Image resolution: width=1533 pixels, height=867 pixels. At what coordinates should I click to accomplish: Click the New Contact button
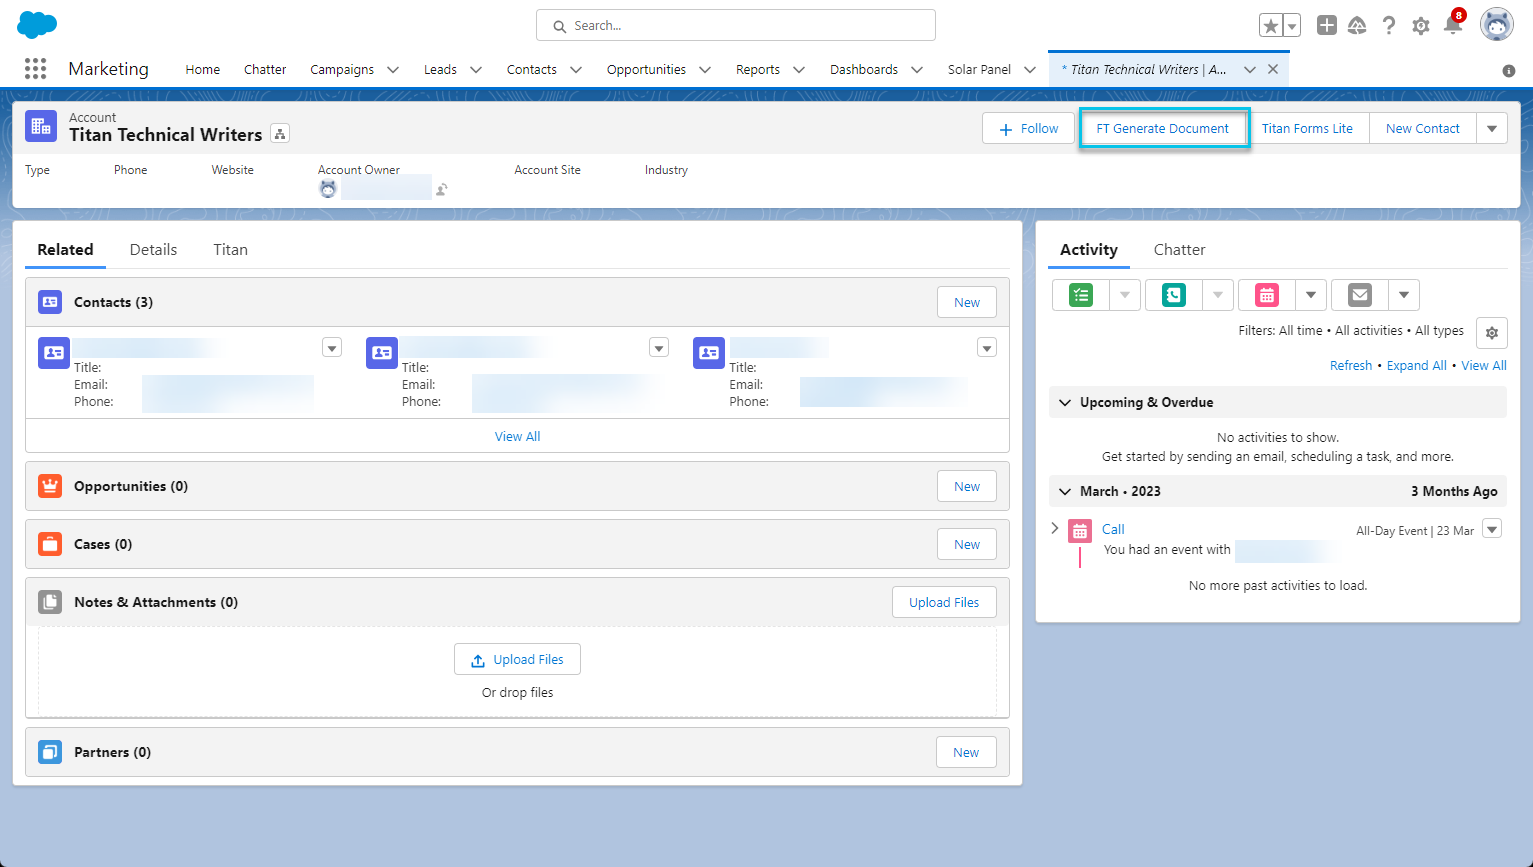(1422, 128)
